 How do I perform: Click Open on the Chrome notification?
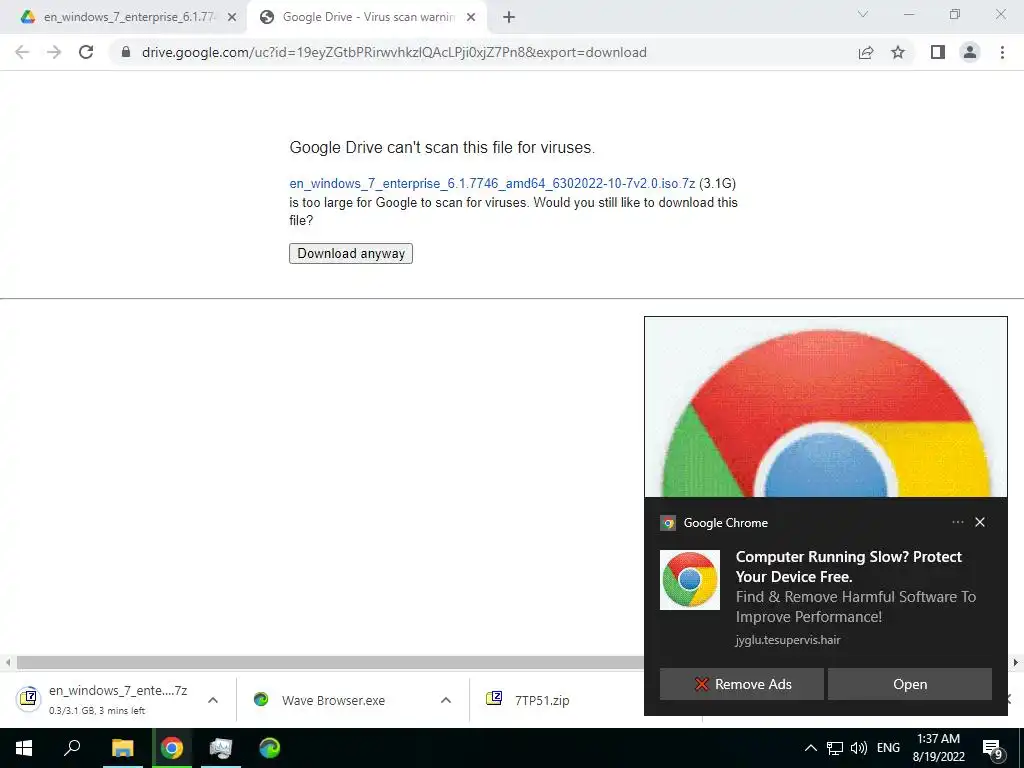click(910, 684)
